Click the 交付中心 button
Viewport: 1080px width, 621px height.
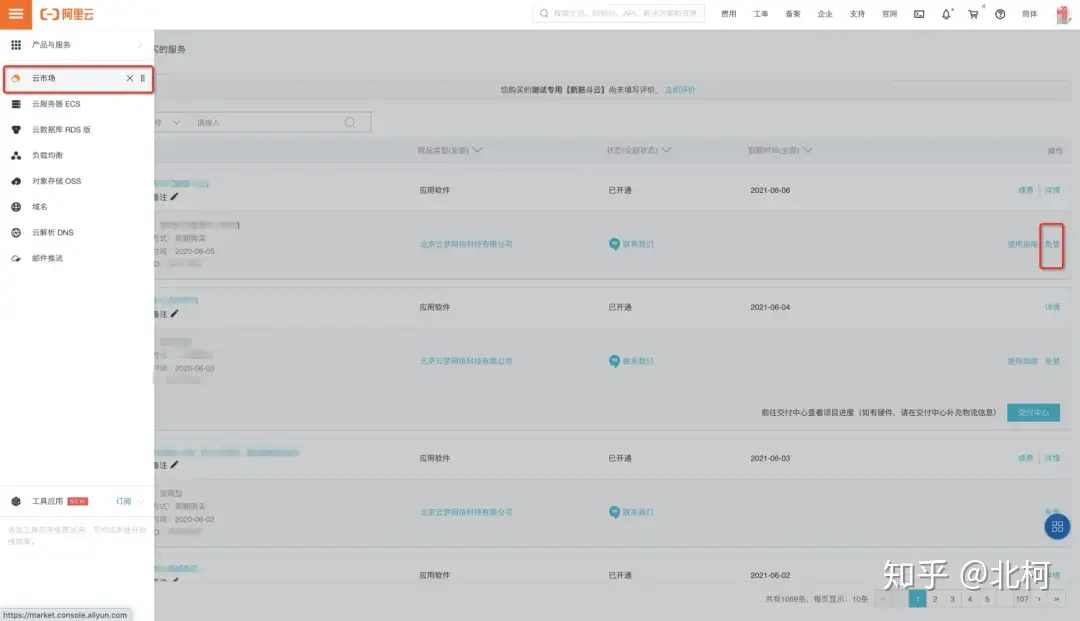(1033, 412)
